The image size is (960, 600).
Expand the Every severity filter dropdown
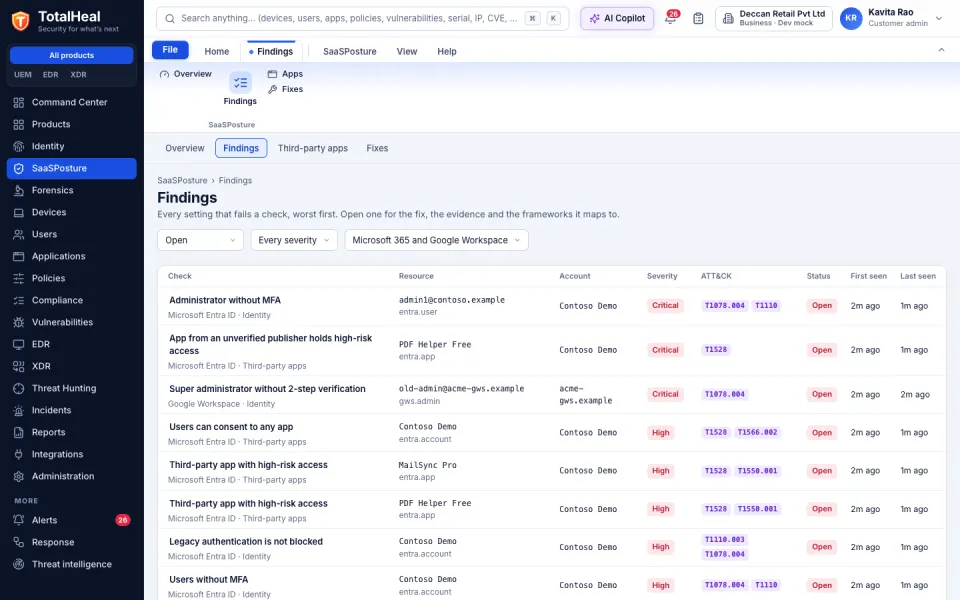pos(294,240)
